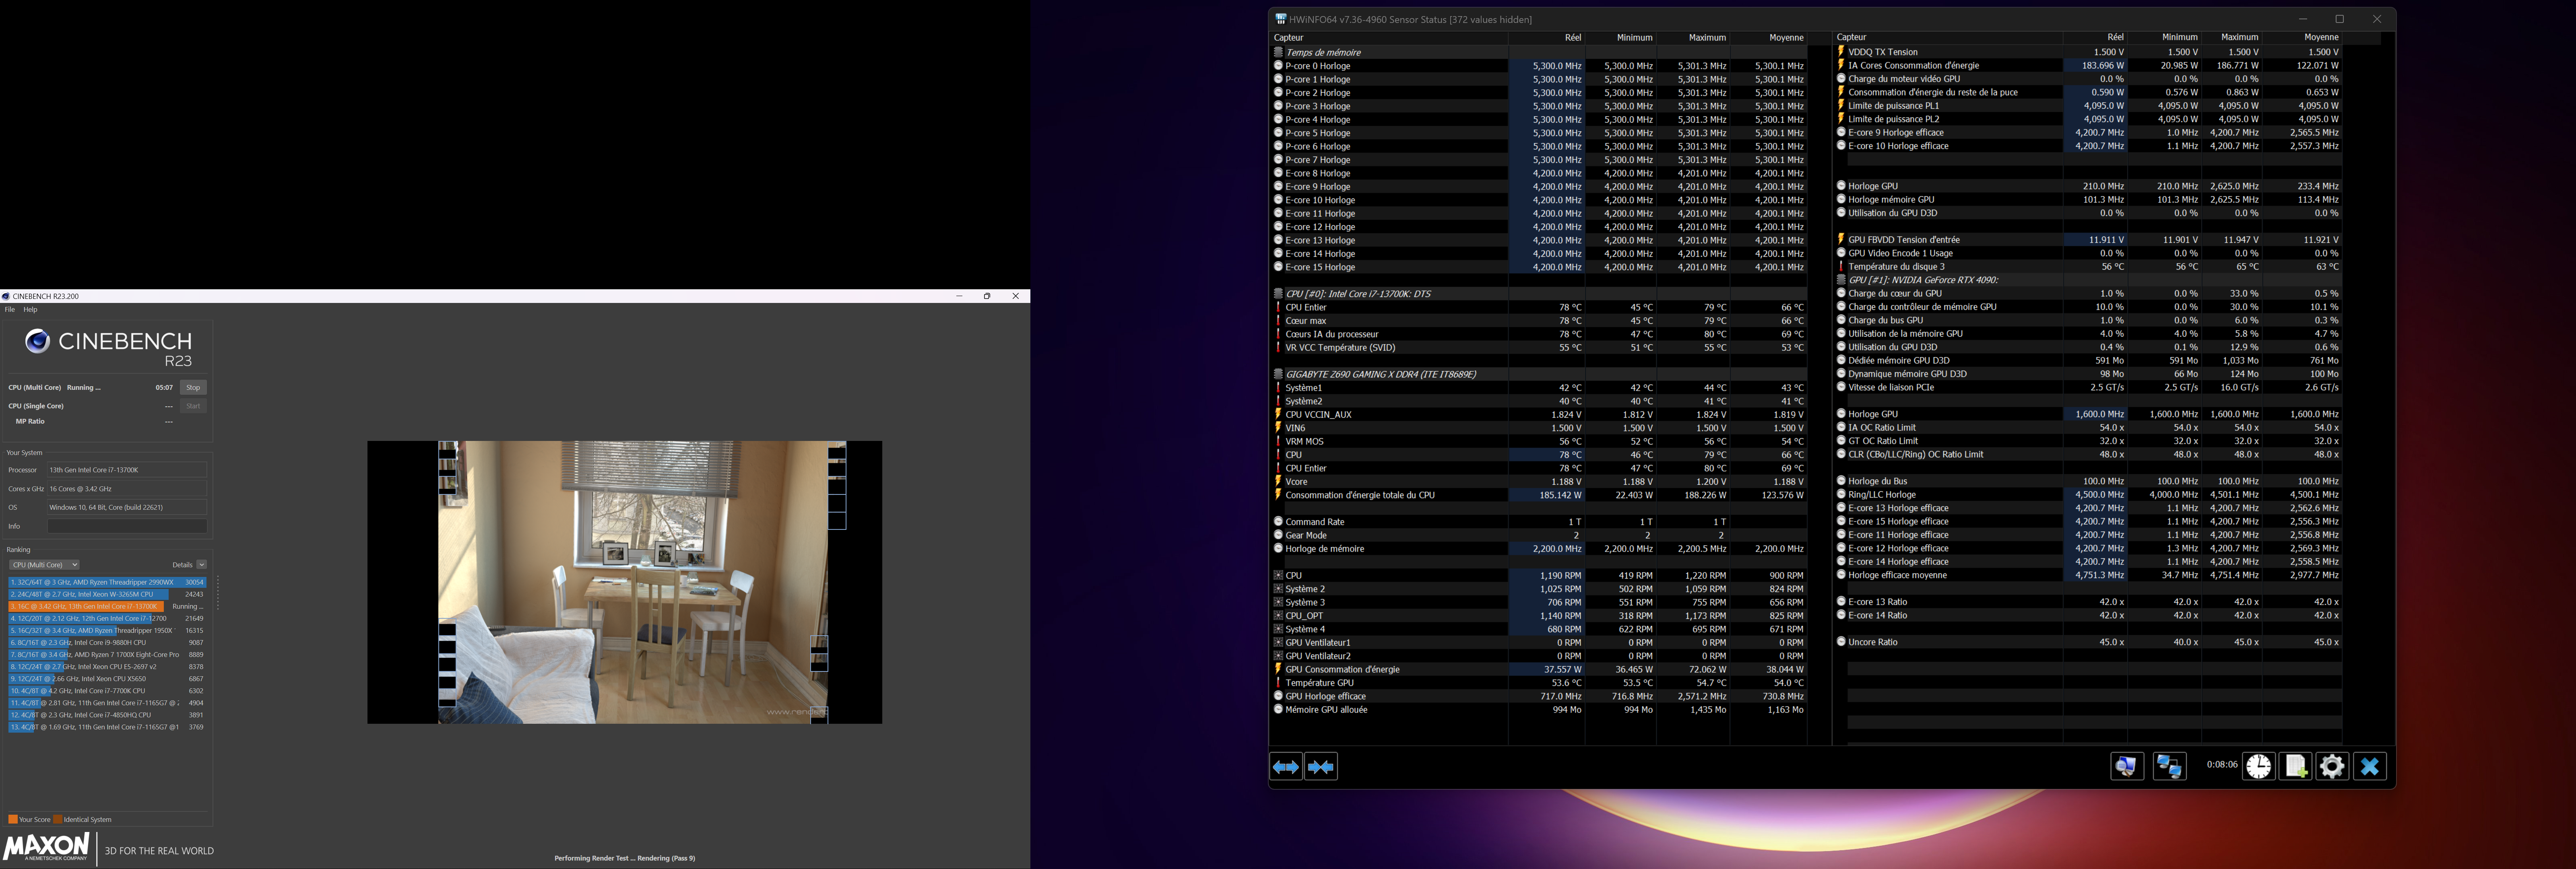
Task: Click the log file document with plus icon
Action: (2295, 767)
